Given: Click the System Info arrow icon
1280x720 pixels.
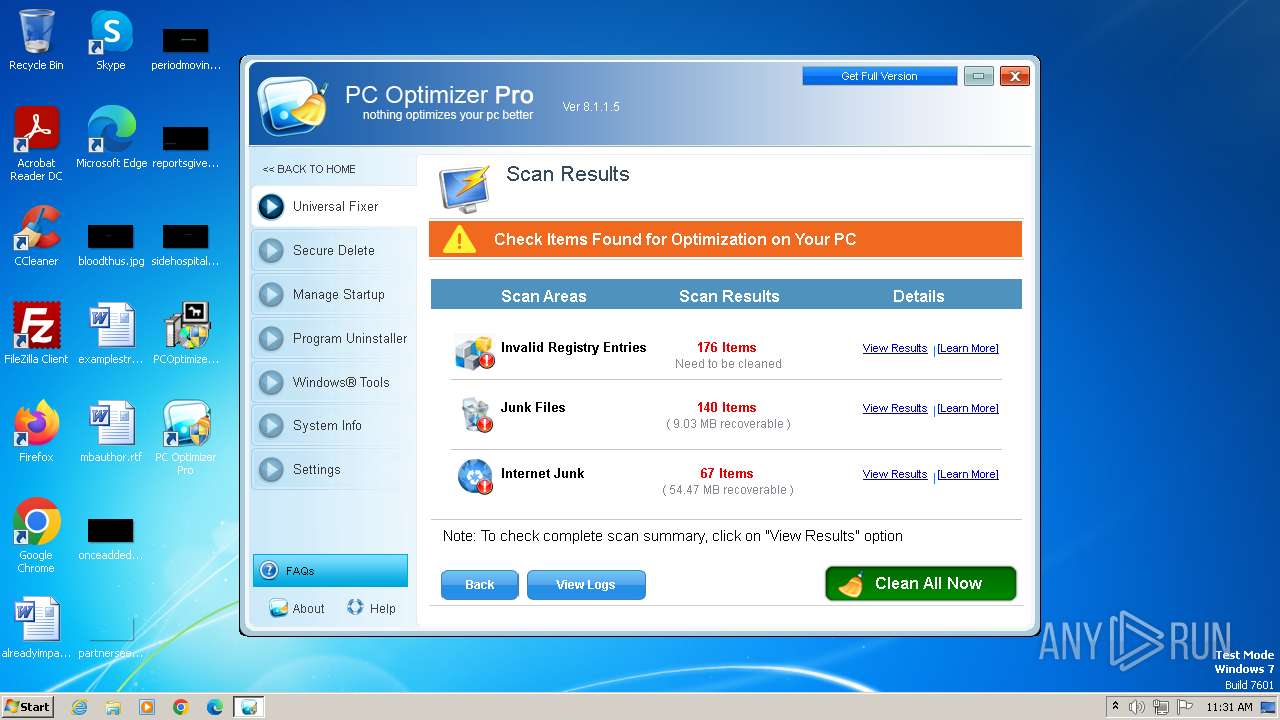Looking at the screenshot, I should pyautogui.click(x=271, y=425).
